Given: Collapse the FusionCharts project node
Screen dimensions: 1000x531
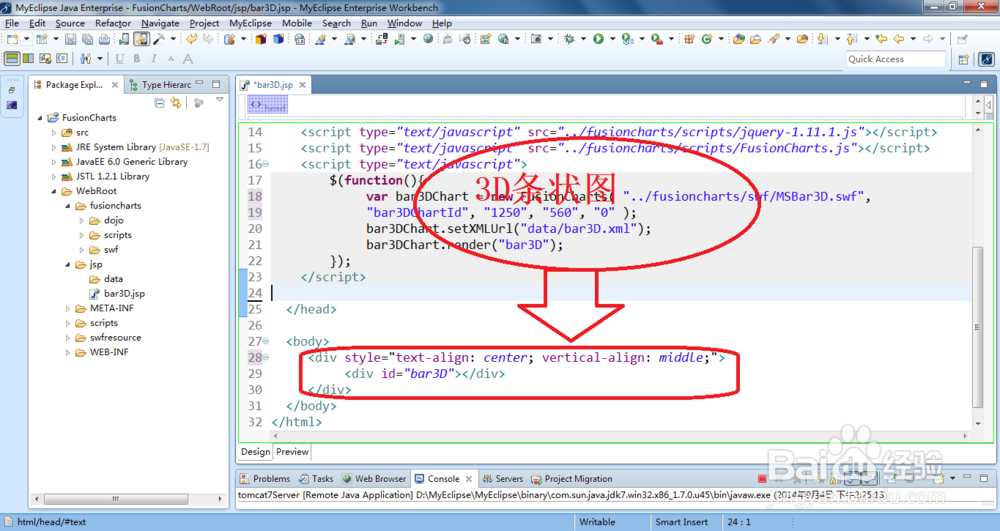Looking at the screenshot, I should (x=40, y=118).
